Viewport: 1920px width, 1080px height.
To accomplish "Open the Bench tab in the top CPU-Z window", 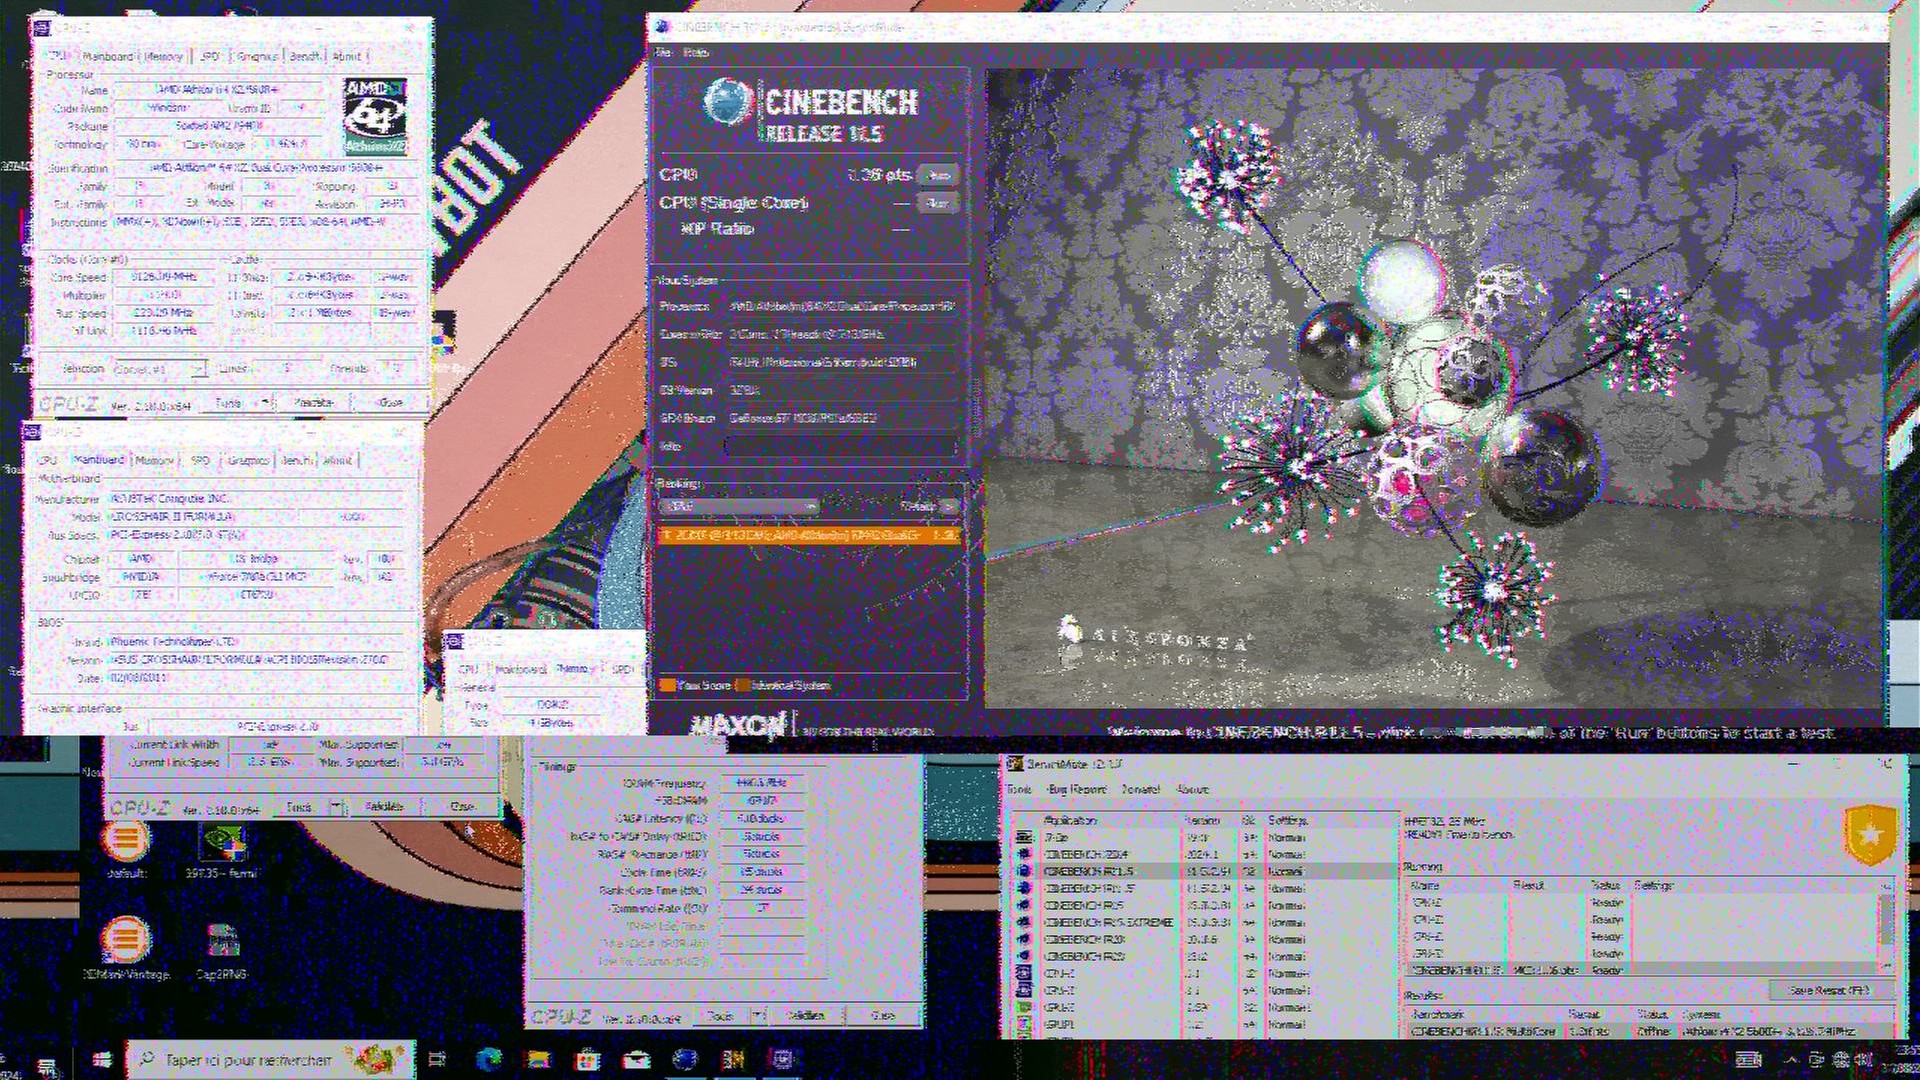I will point(304,57).
